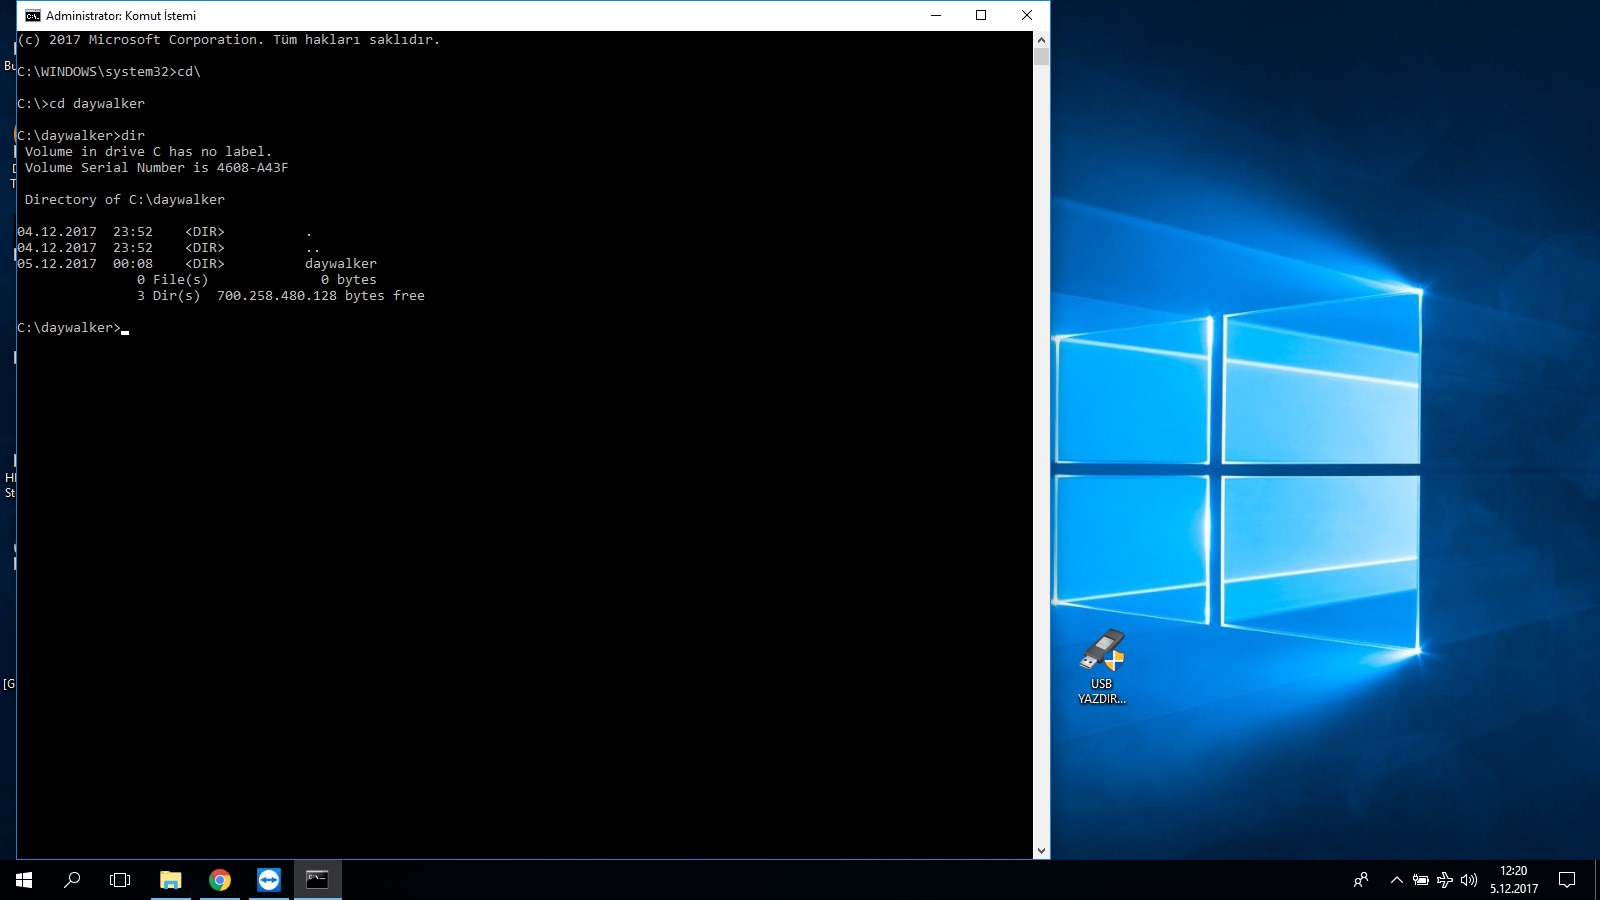Select the Command Prompt taskbar button
Viewport: 1600px width, 900px height.
point(318,880)
